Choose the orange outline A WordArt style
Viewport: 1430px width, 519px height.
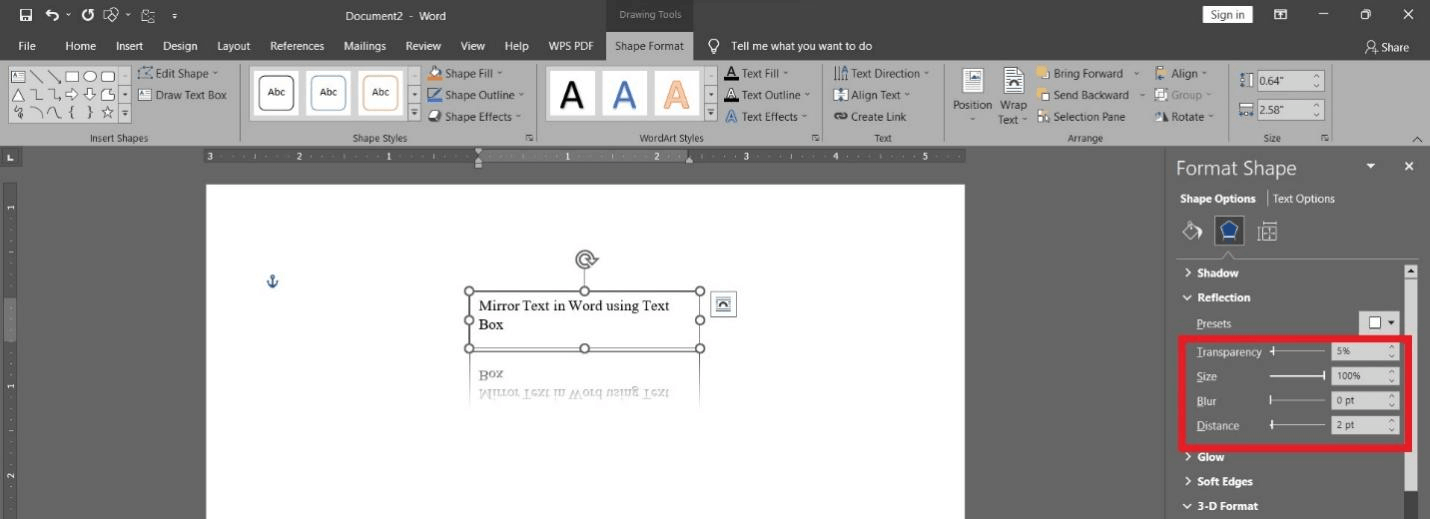tap(677, 95)
